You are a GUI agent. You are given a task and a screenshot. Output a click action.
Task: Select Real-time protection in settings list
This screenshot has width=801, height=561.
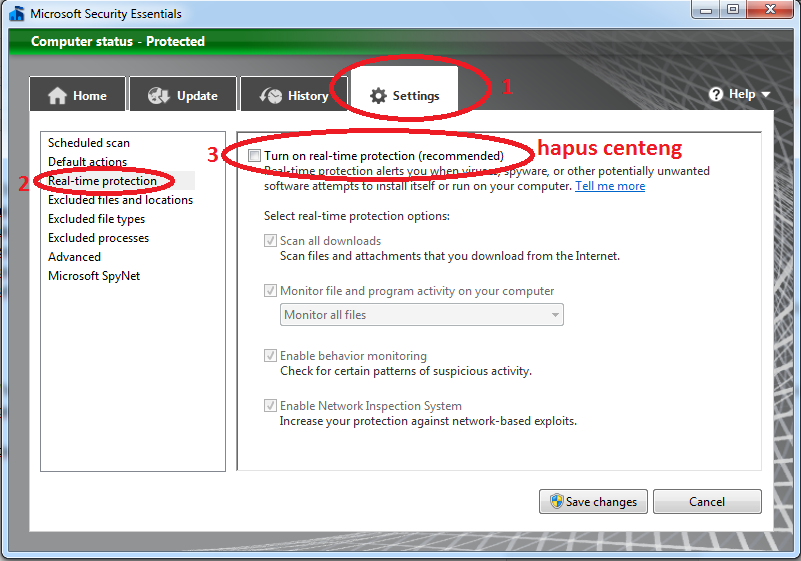click(102, 180)
